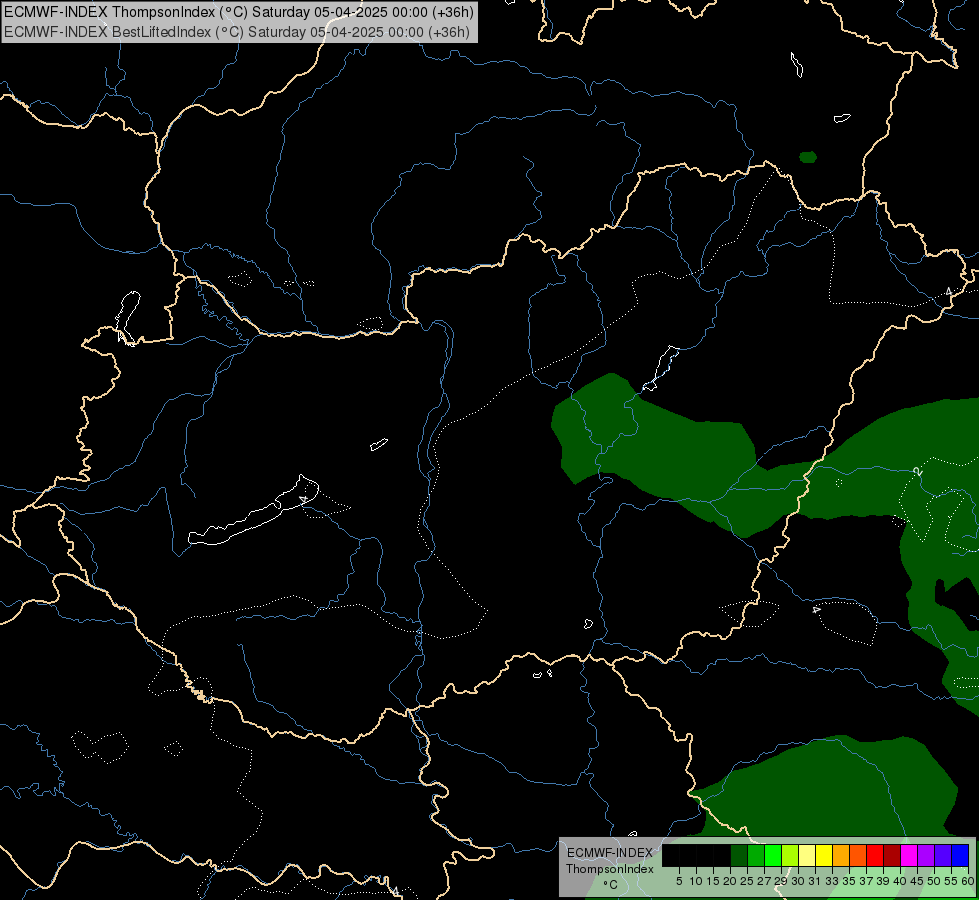Screen dimensions: 979x900
Task: Select the medium green 25-27 legend swatch
Action: pos(756,855)
